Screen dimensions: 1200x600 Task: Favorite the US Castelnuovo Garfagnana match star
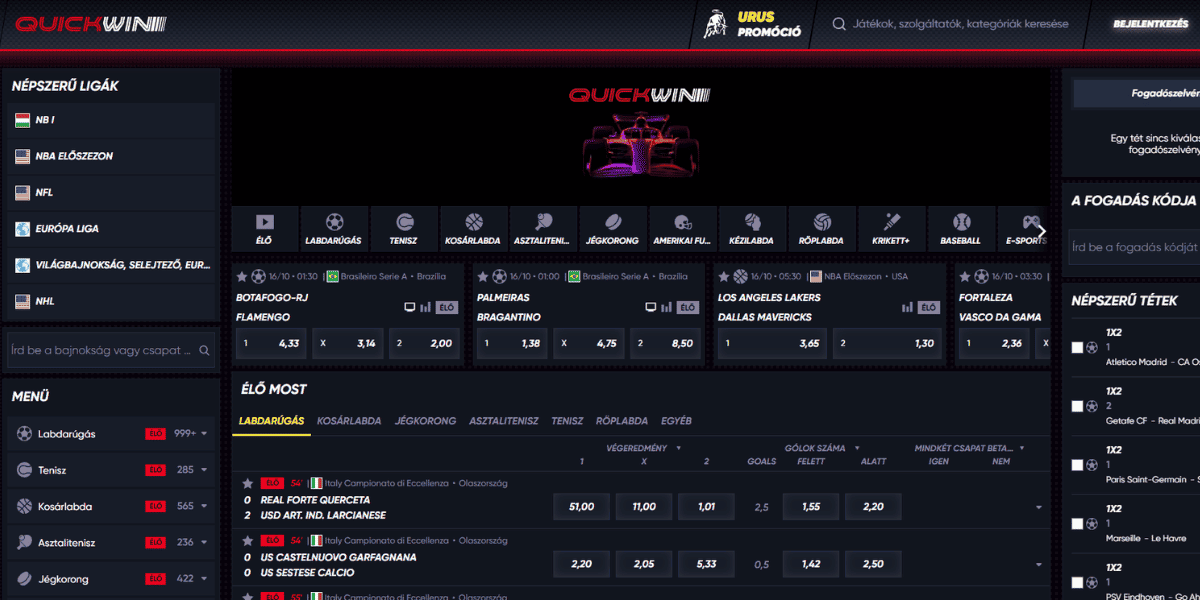(x=247, y=540)
